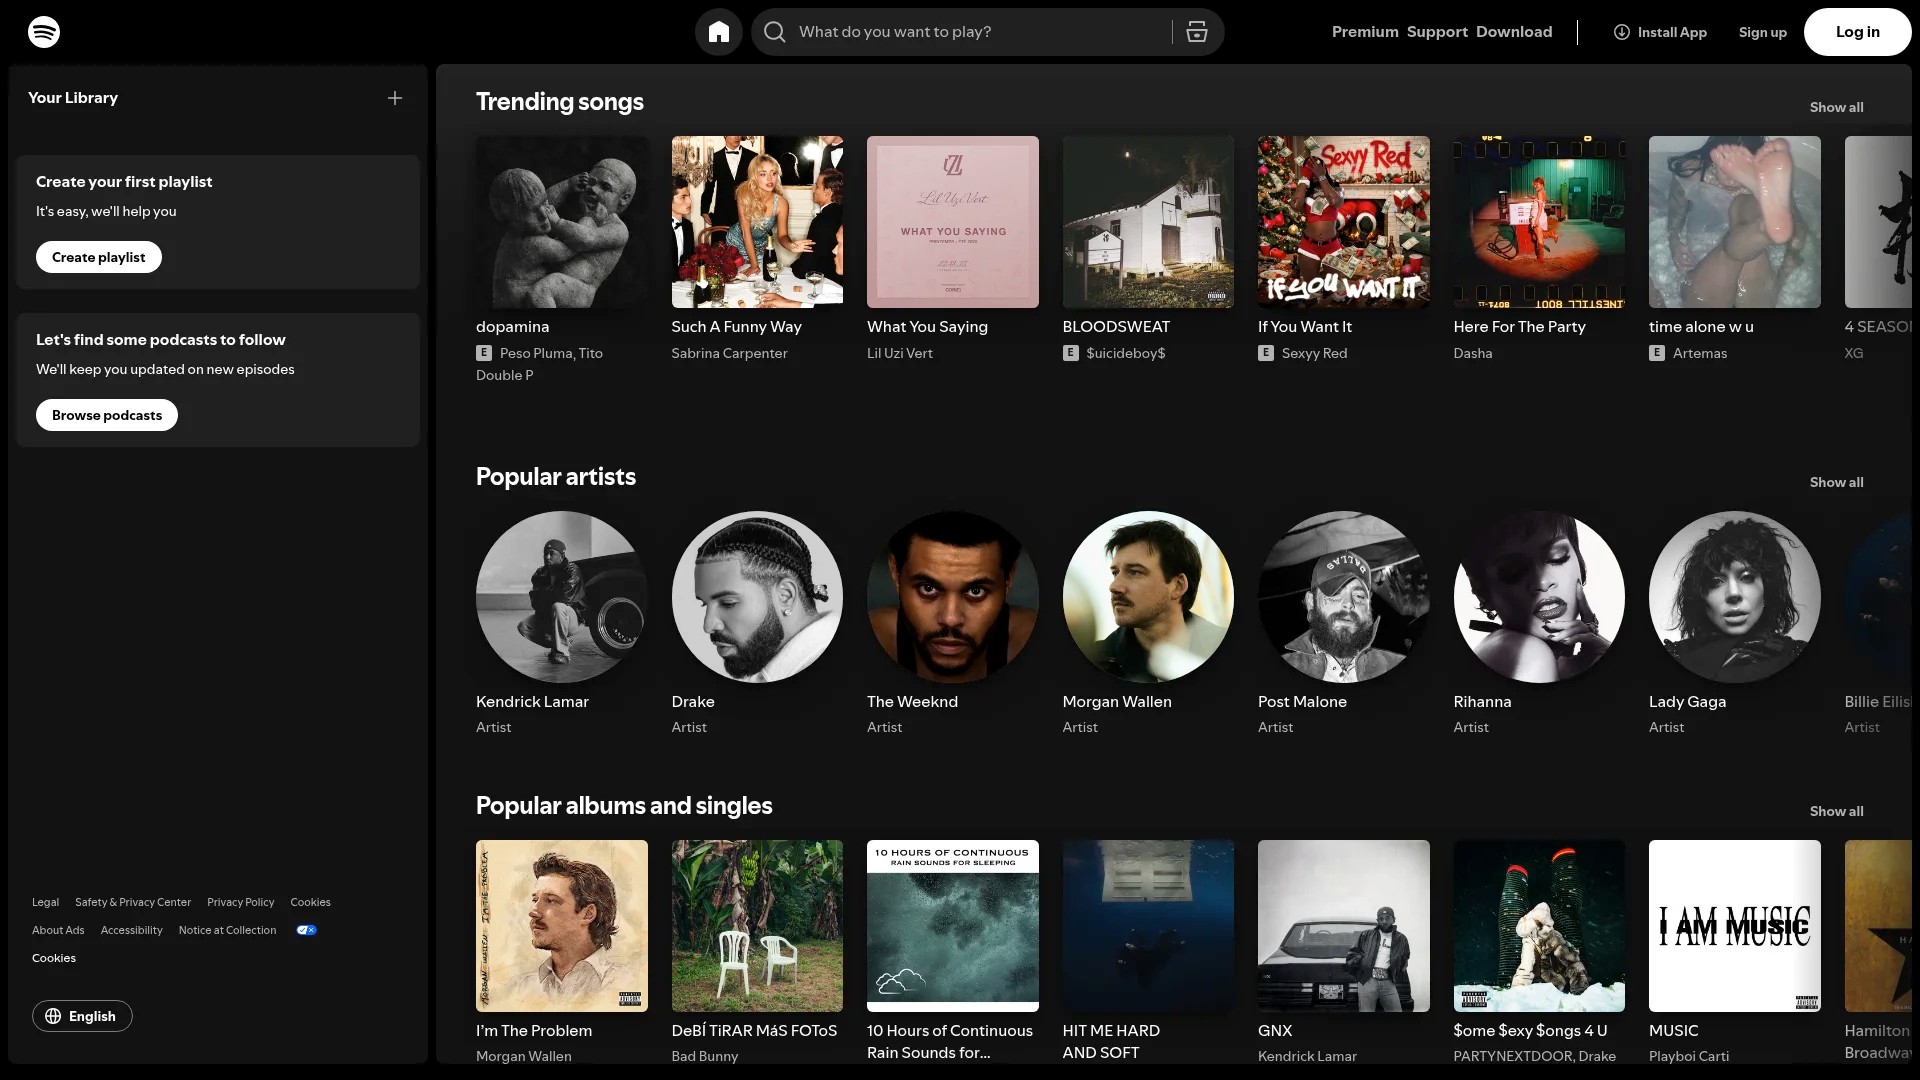Show all Popular artists
Image resolution: width=1920 pixels, height=1080 pixels.
(x=1837, y=482)
